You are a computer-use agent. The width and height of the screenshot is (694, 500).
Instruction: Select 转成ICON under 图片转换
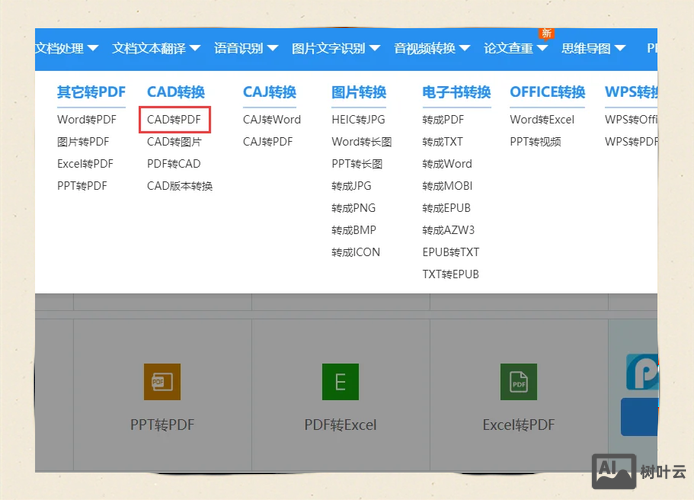(x=356, y=252)
